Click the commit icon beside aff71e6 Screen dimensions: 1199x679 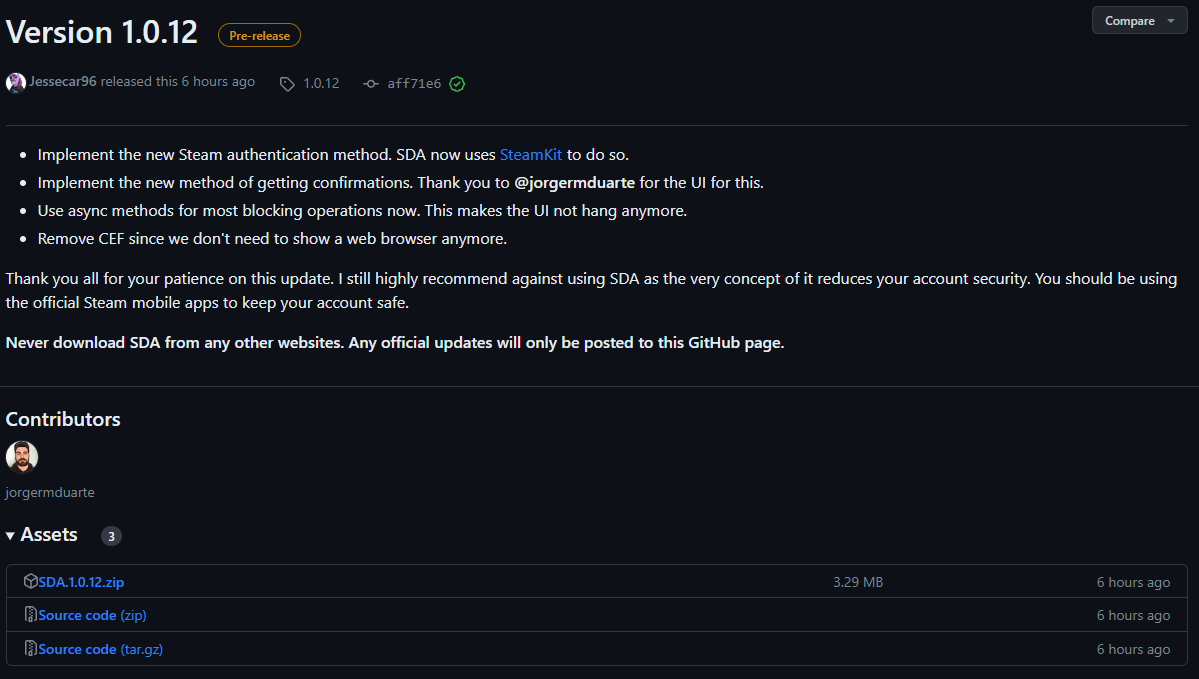pos(371,84)
